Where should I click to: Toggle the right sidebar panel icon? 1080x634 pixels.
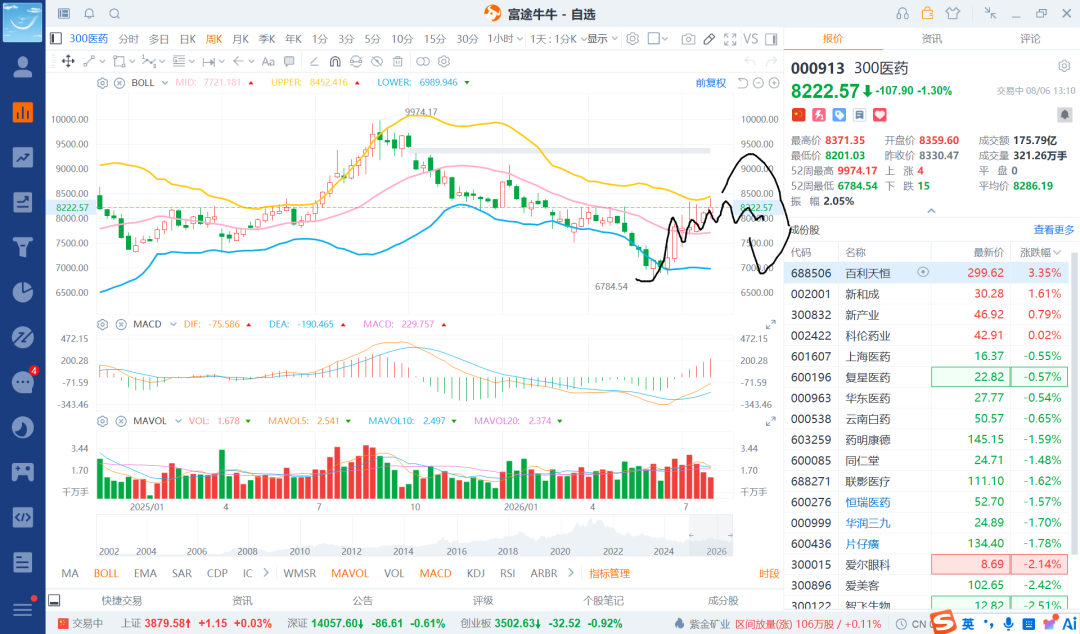pyautogui.click(x=771, y=39)
